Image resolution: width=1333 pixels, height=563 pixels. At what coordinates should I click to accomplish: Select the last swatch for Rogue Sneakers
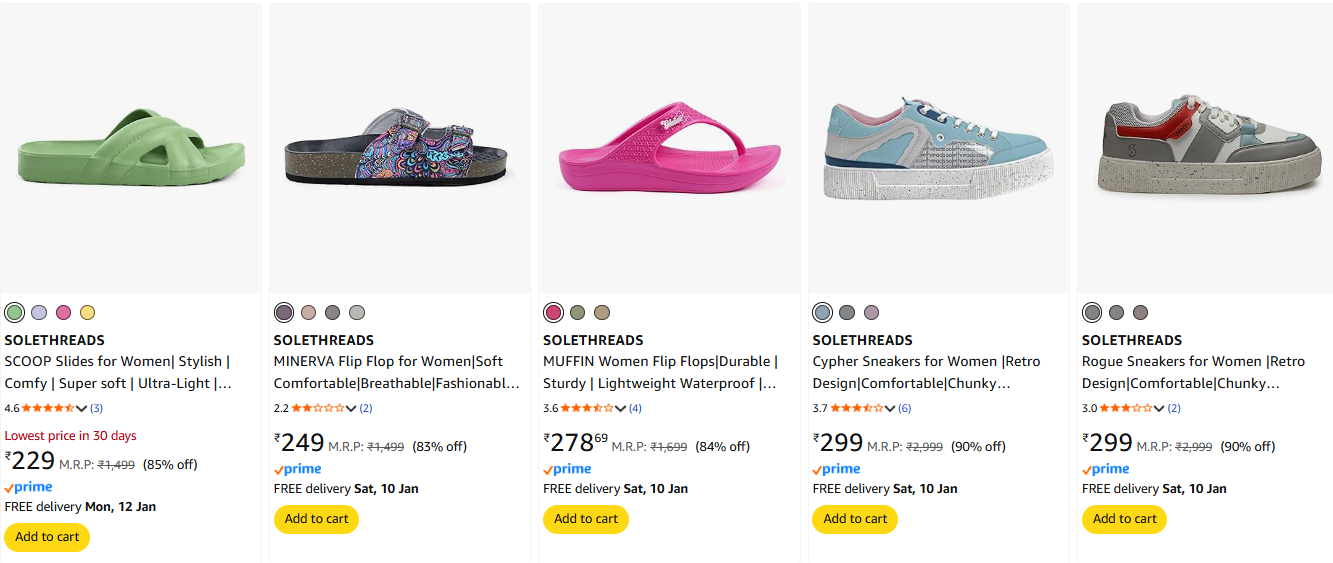coord(1141,312)
